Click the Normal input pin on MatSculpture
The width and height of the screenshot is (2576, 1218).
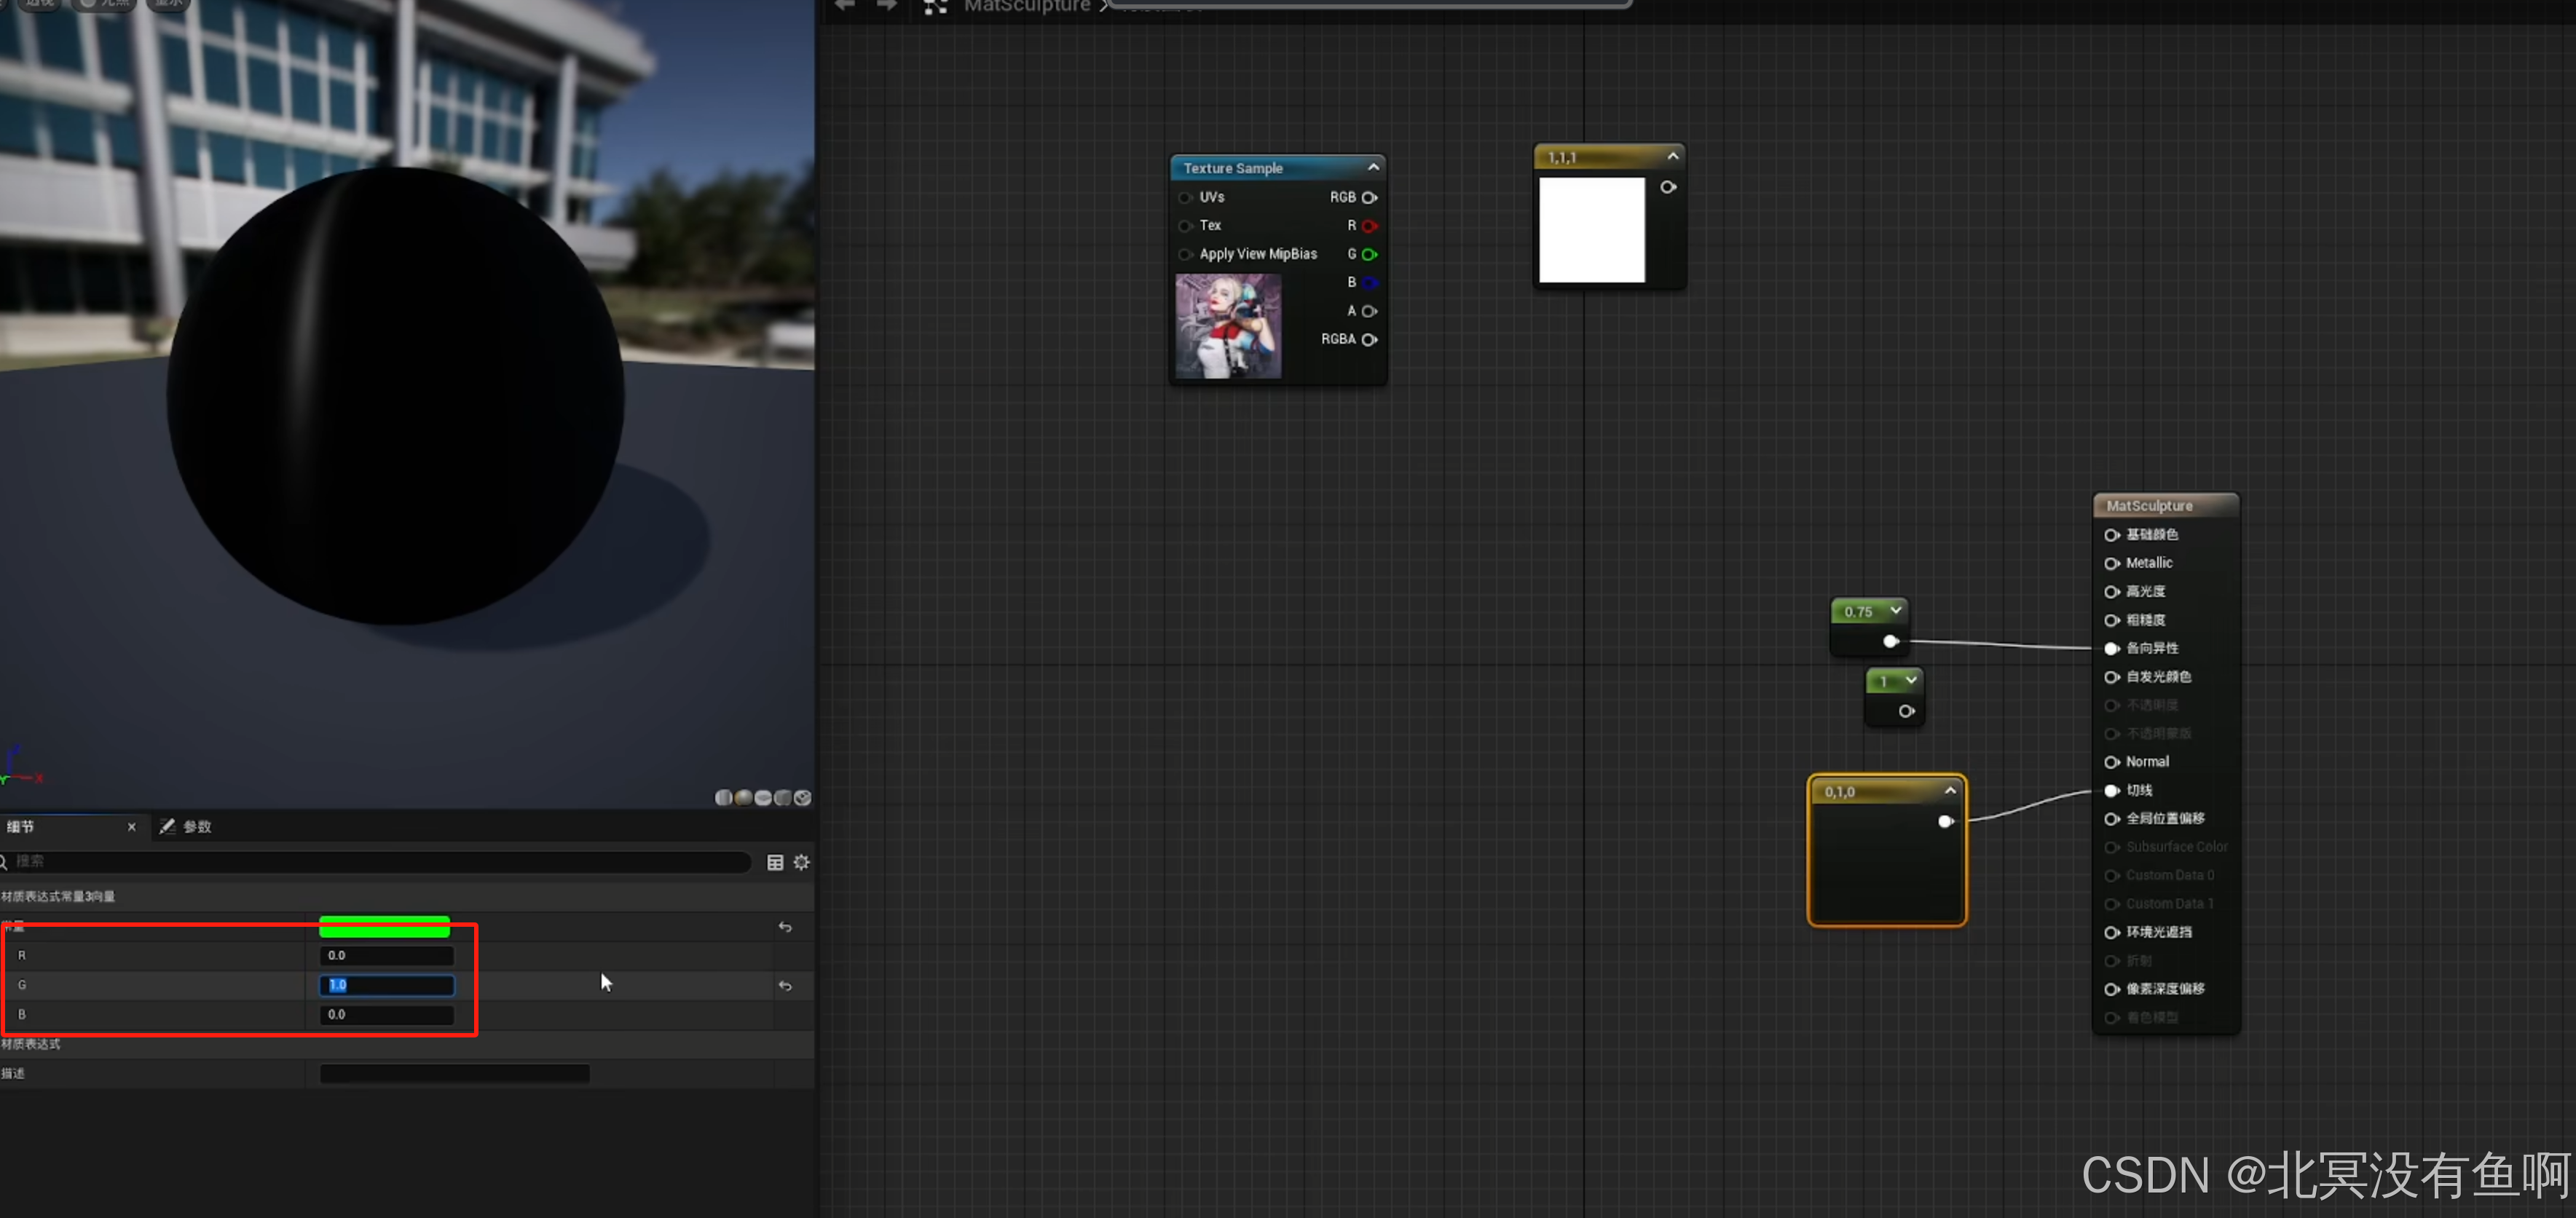coord(2111,762)
